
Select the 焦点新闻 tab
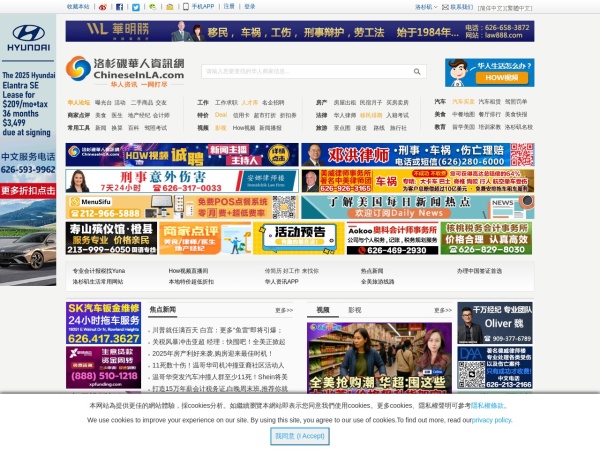[163, 310]
